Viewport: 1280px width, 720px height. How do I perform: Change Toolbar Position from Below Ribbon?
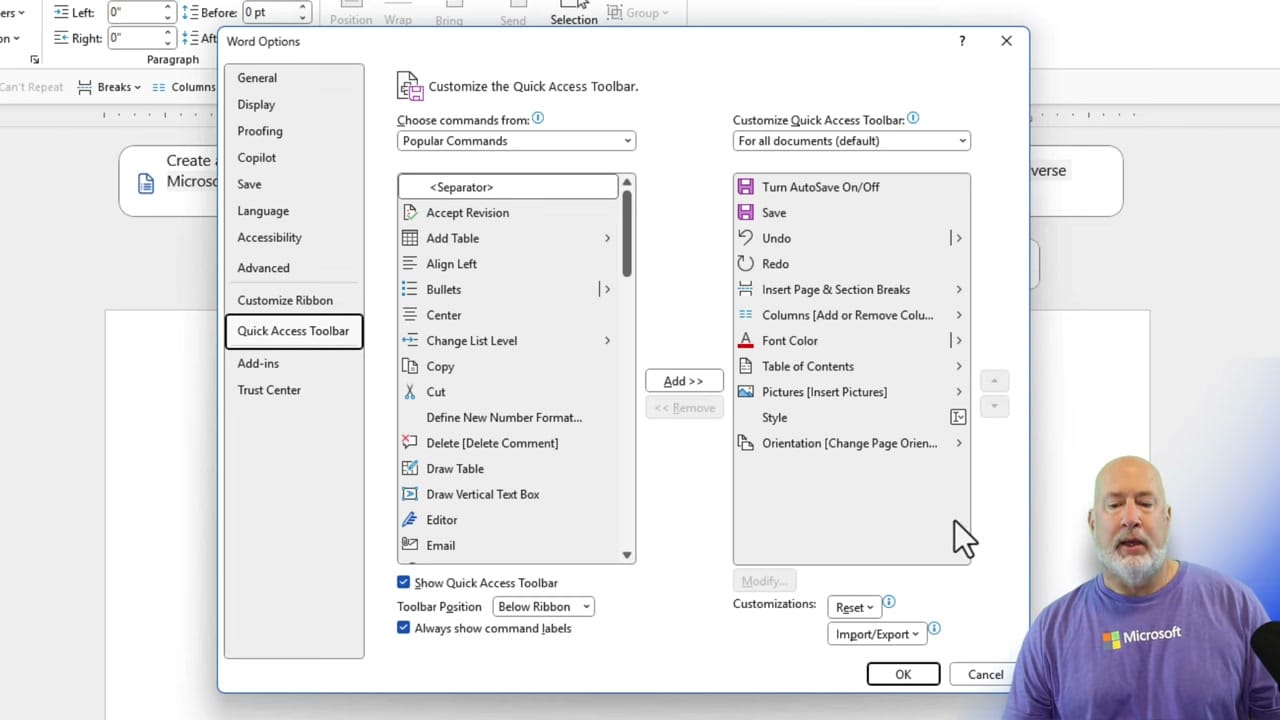pos(543,606)
